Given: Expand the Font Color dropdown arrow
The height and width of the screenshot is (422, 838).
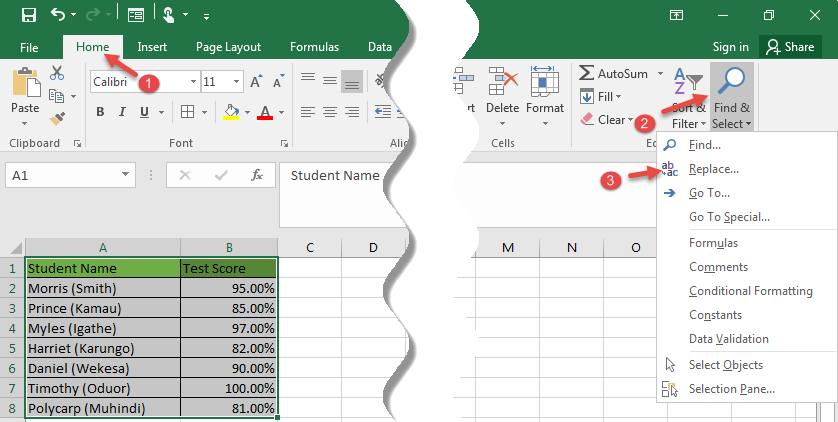Looking at the screenshot, I should [x=282, y=112].
